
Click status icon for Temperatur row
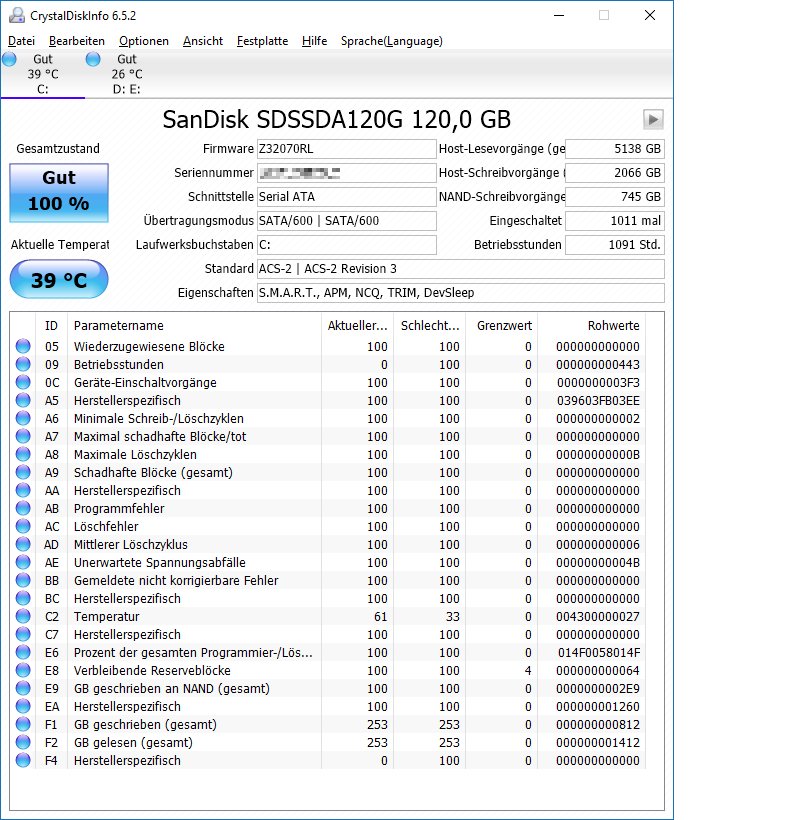click(x=23, y=616)
